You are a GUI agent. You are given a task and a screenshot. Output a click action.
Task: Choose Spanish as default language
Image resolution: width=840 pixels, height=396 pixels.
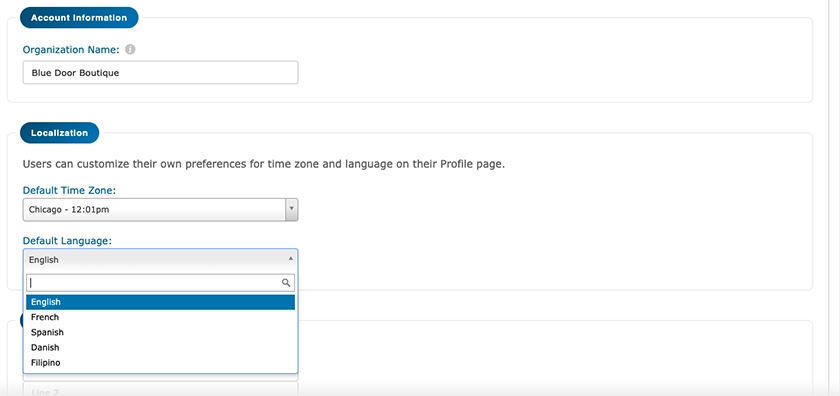tap(160, 332)
